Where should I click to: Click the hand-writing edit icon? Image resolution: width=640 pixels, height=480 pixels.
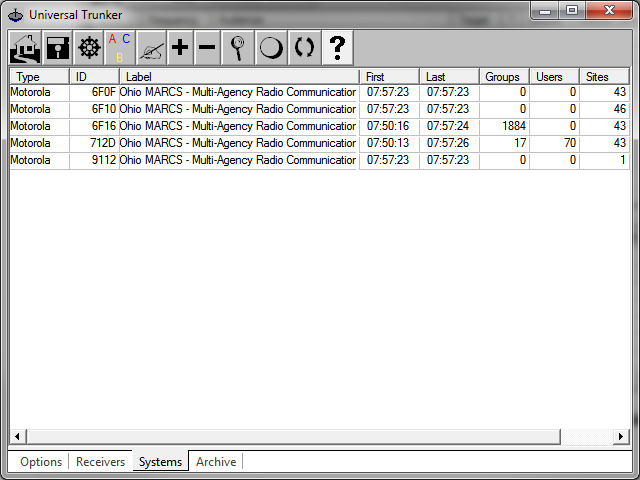[x=150, y=47]
